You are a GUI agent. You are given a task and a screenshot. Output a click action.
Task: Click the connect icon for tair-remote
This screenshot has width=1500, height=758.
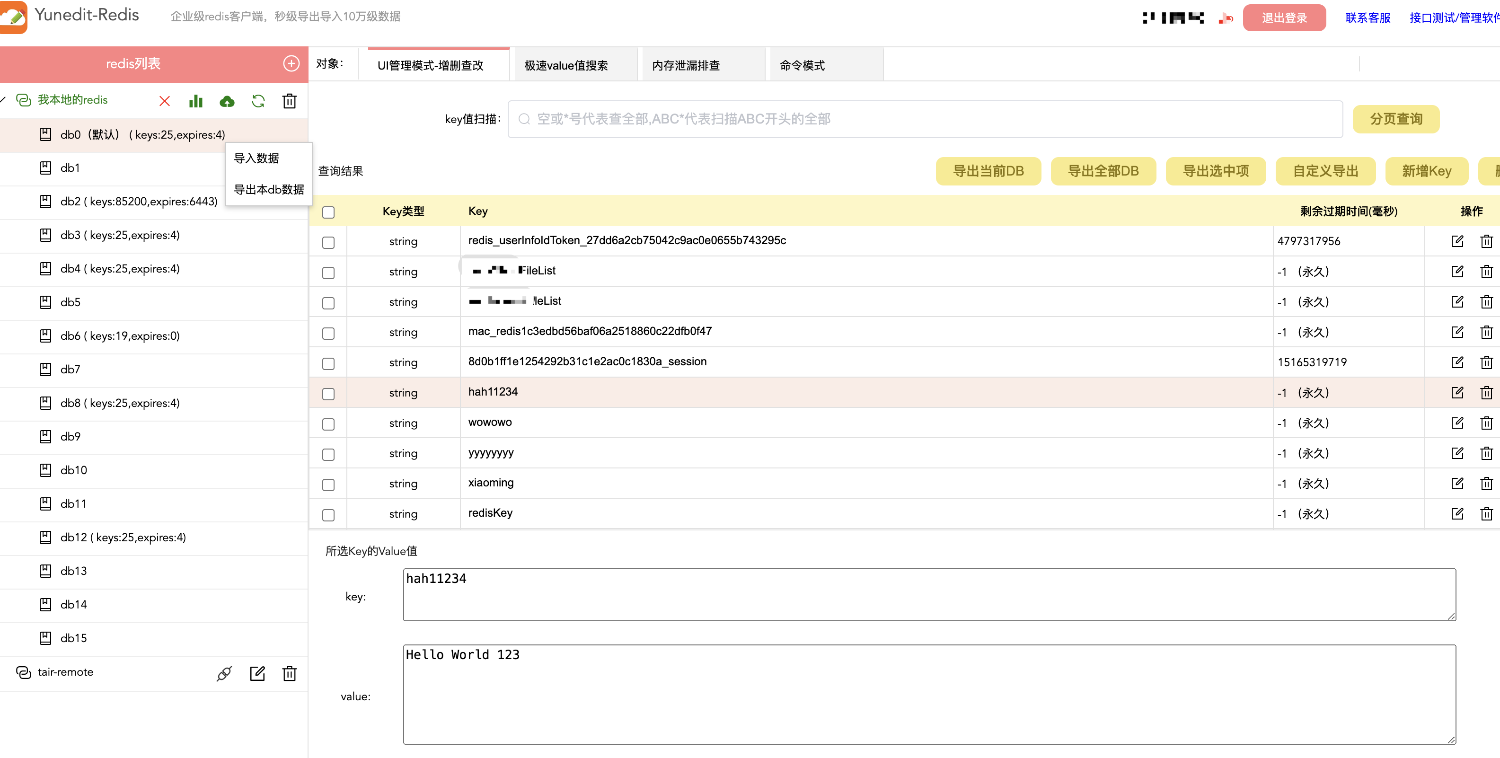point(224,674)
